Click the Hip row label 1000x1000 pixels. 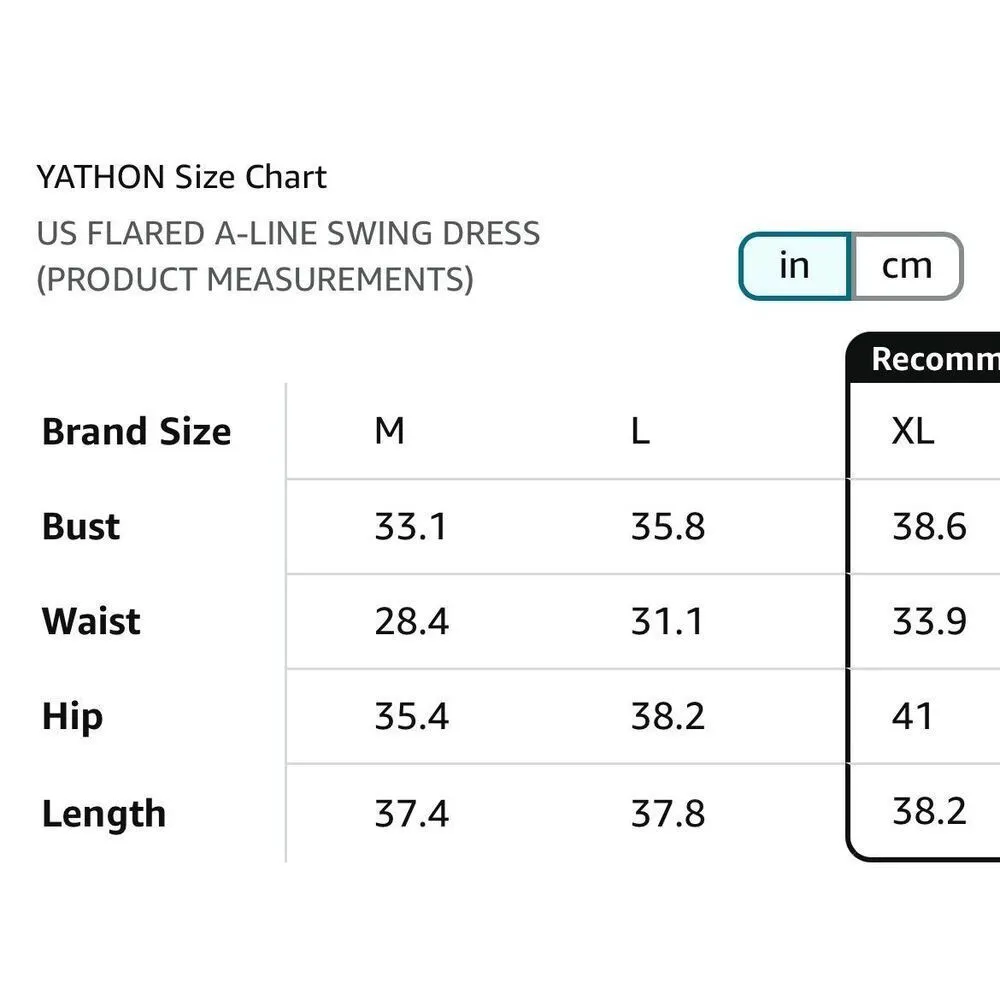pos(72,717)
